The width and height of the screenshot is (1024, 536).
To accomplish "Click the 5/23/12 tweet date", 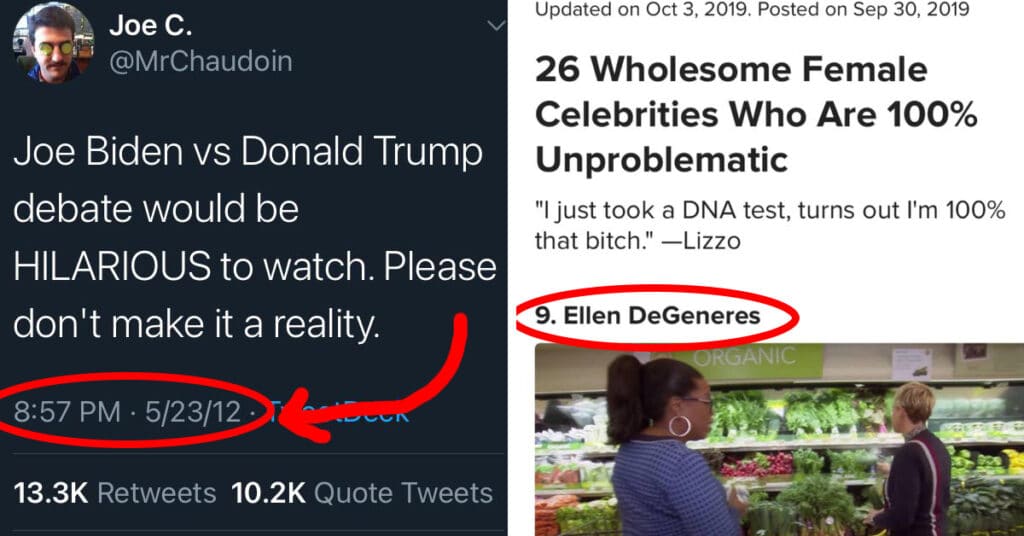I will click(x=196, y=410).
